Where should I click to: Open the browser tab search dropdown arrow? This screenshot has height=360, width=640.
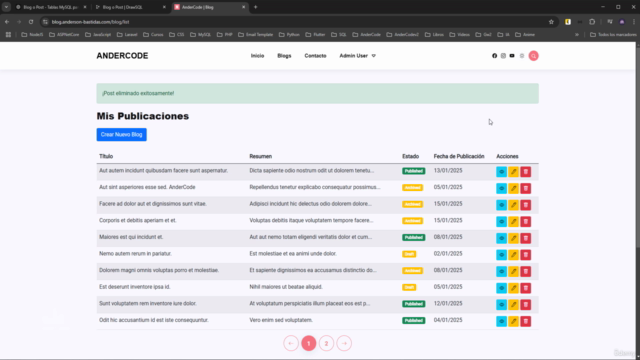point(6,7)
